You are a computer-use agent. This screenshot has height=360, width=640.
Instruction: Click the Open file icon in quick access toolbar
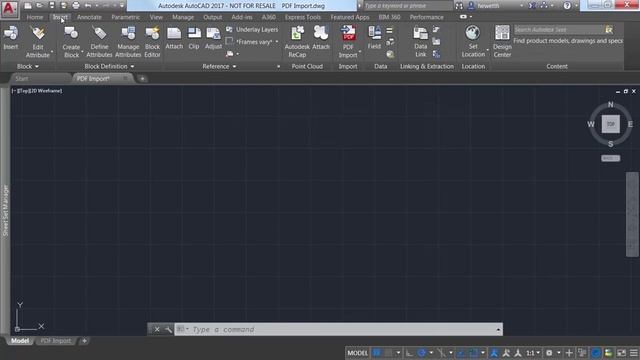pyautogui.click(x=40, y=6)
